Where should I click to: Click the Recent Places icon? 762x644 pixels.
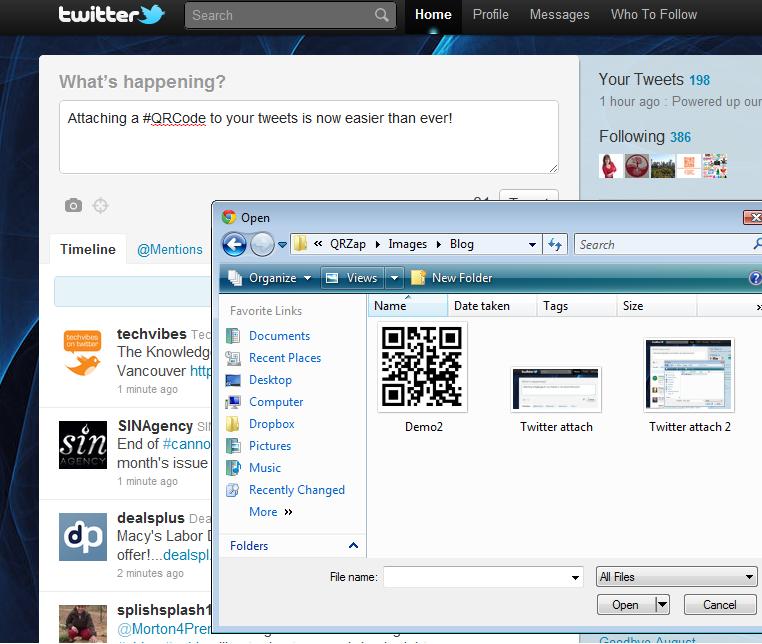click(233, 358)
